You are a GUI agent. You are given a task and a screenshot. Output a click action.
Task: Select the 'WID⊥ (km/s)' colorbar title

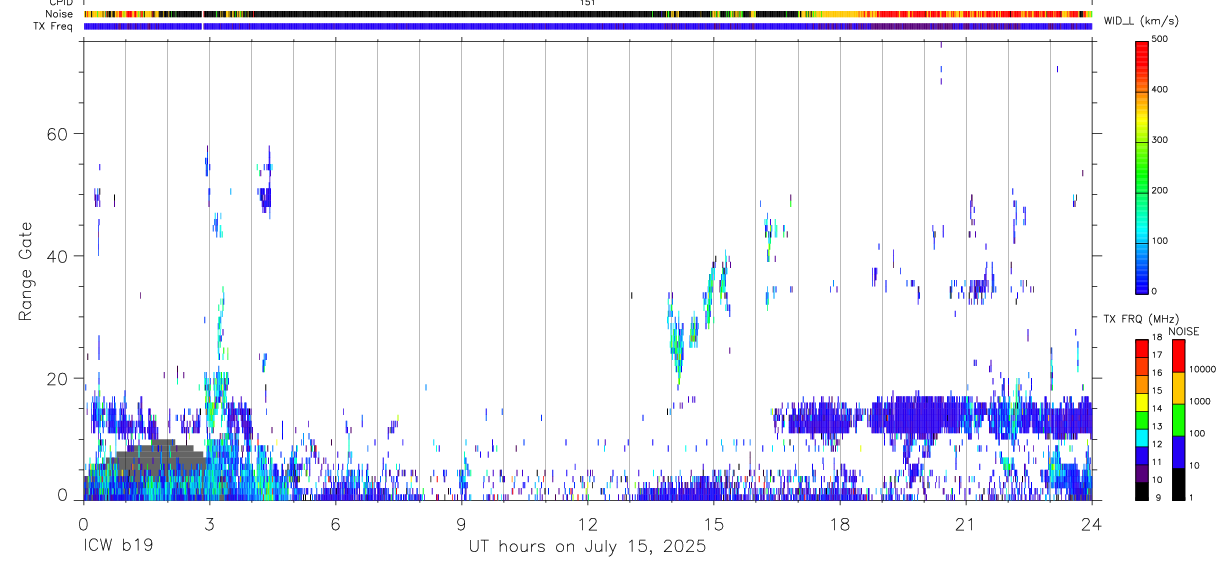coord(1142,20)
